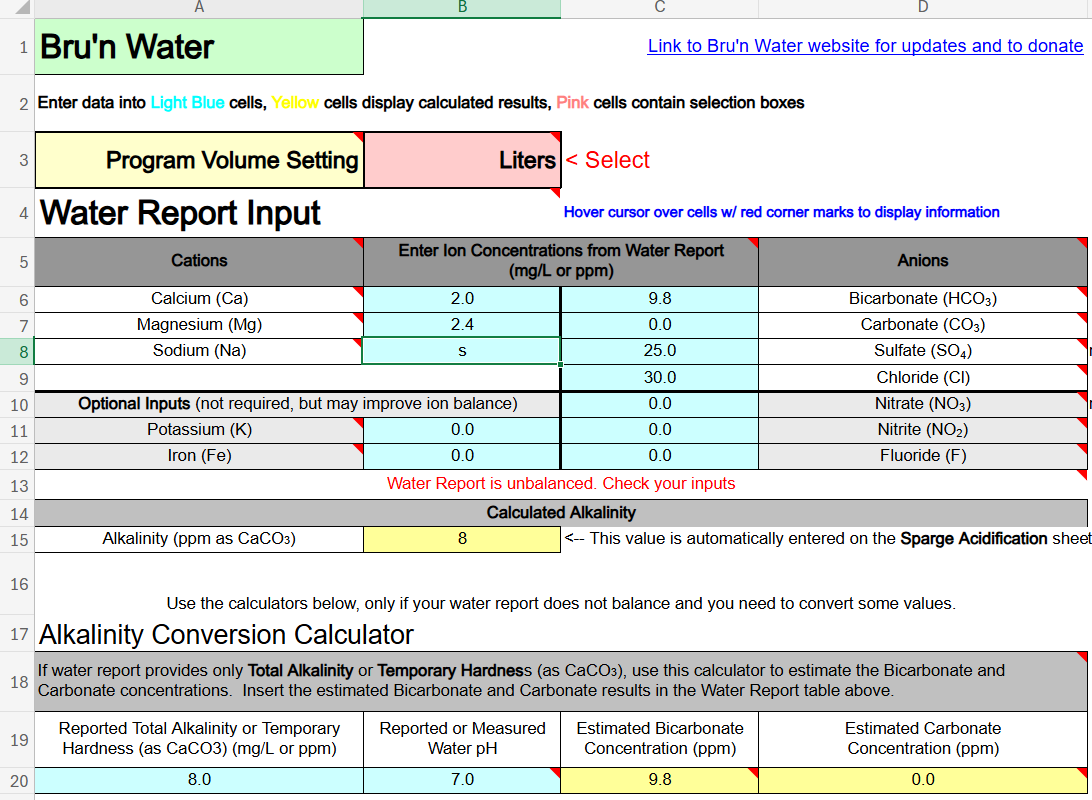Click the Calcium (Ca) label cell
Screen dimensions: 1092x800
(x=199, y=299)
